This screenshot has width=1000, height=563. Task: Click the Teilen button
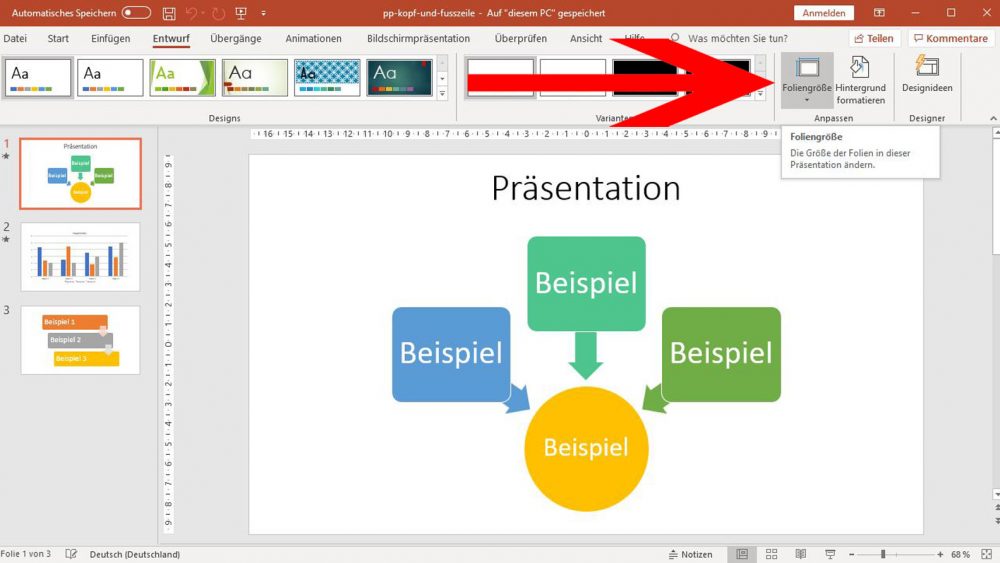874,38
